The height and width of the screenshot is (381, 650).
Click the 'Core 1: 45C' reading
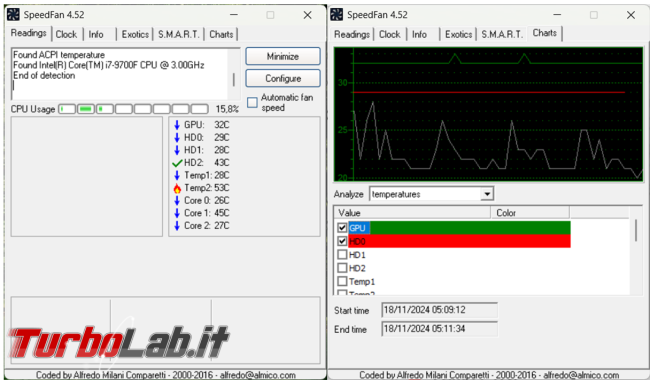point(206,213)
